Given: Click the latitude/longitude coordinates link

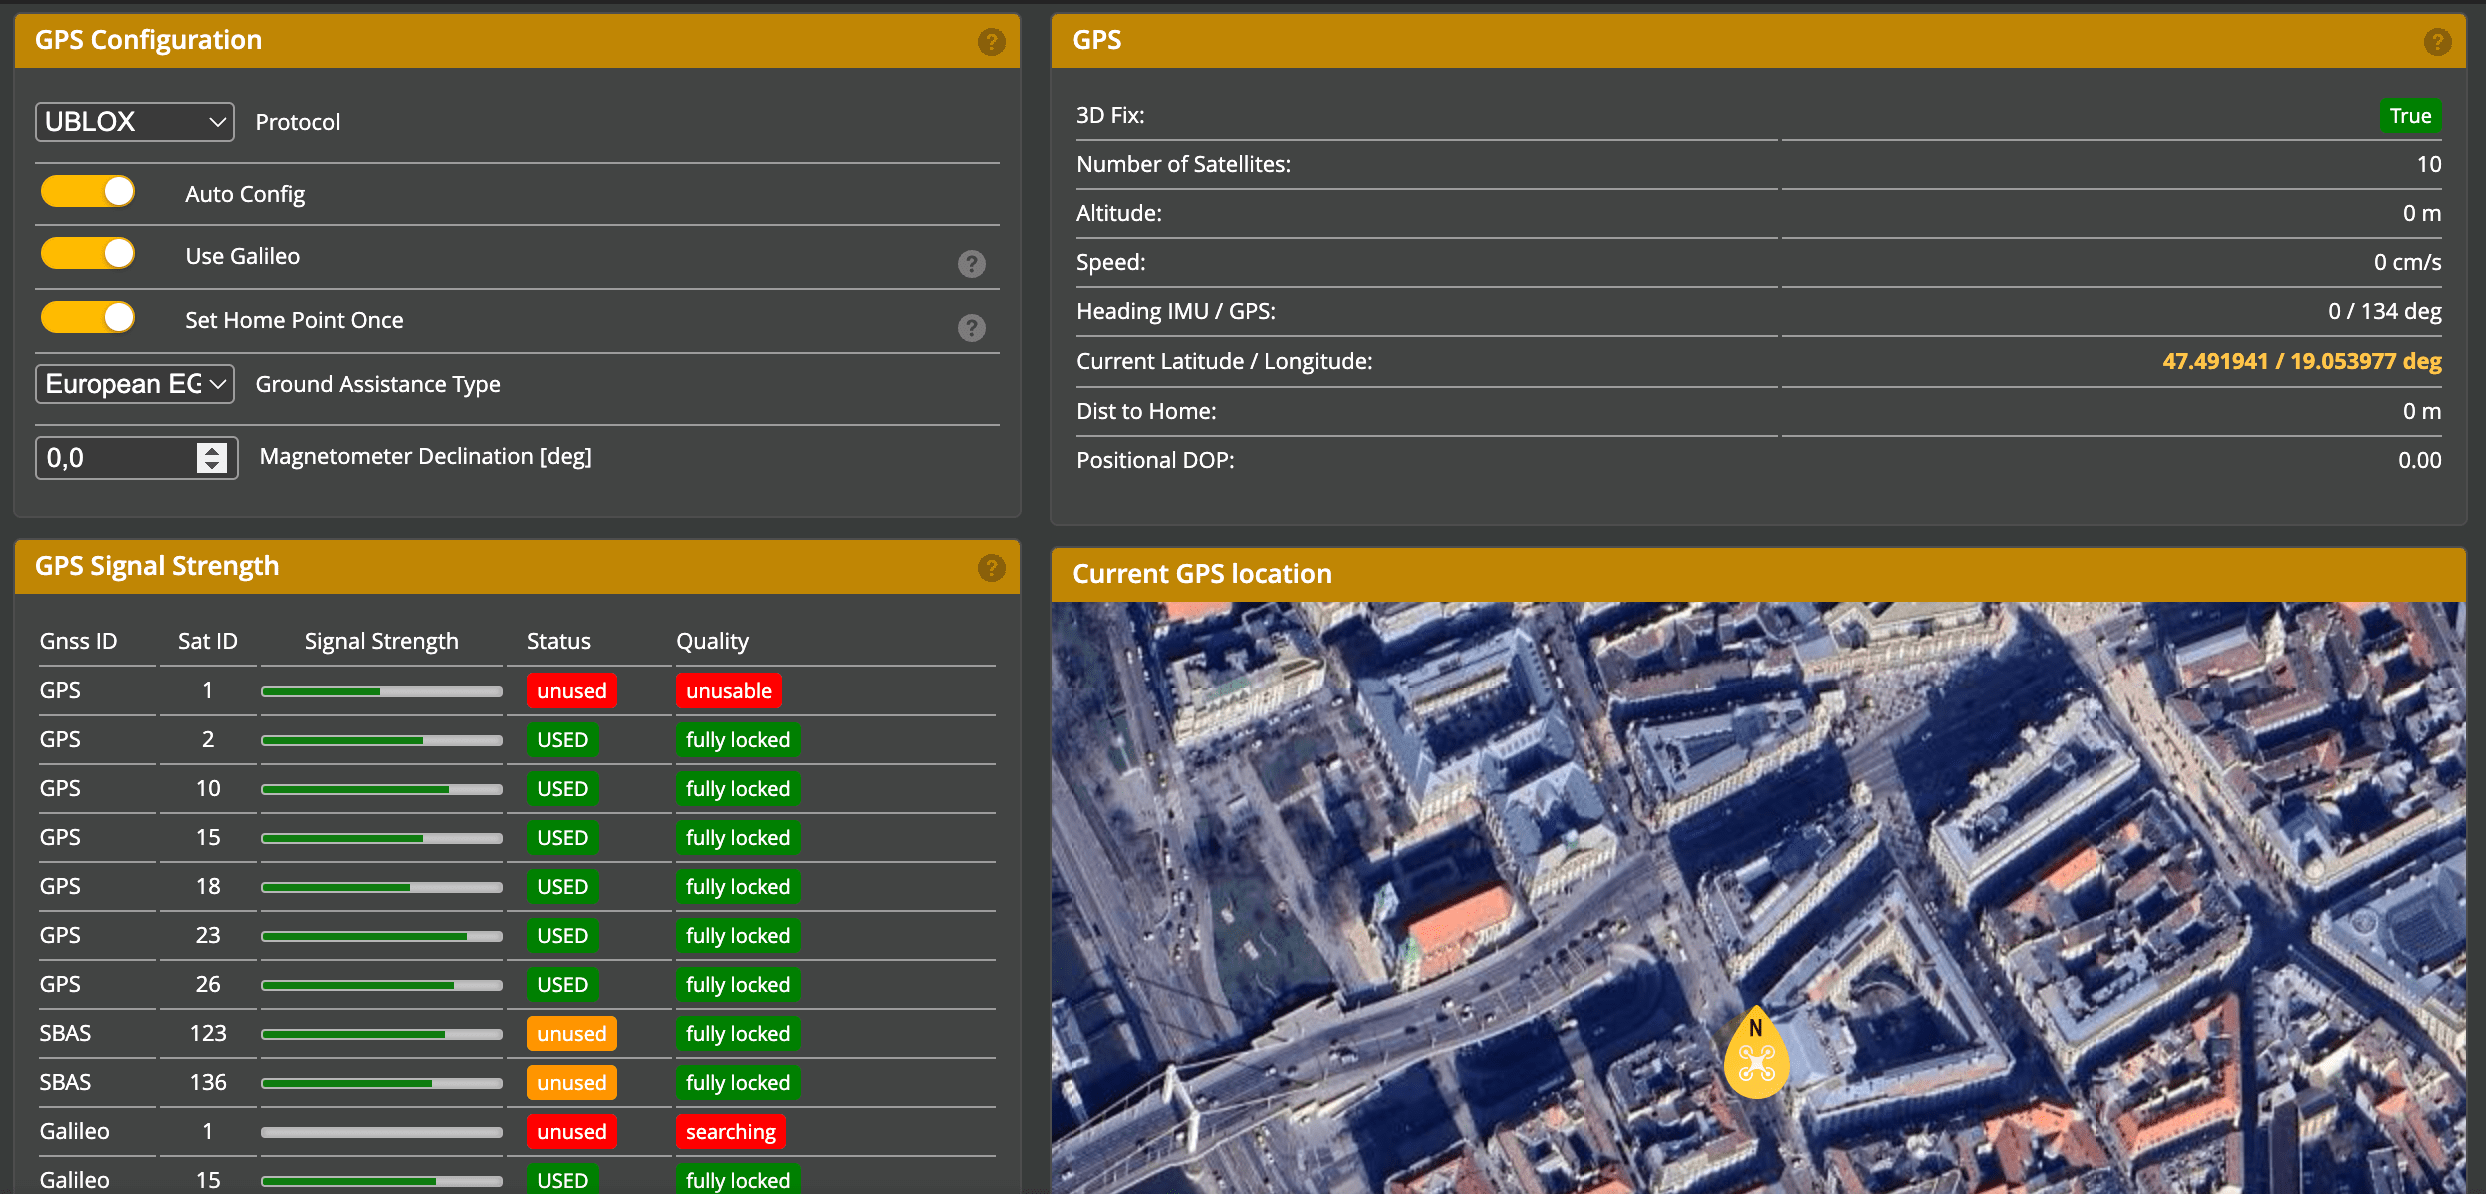Looking at the screenshot, I should pyautogui.click(x=2301, y=361).
